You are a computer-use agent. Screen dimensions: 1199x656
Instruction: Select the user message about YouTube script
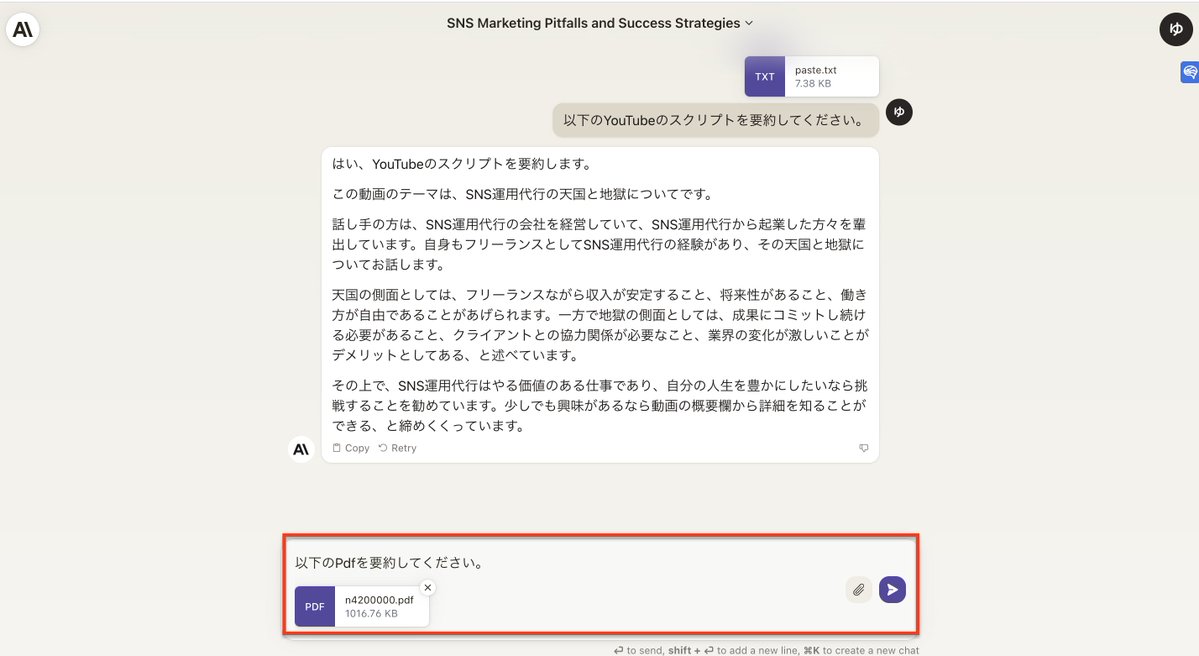pyautogui.click(x=715, y=120)
